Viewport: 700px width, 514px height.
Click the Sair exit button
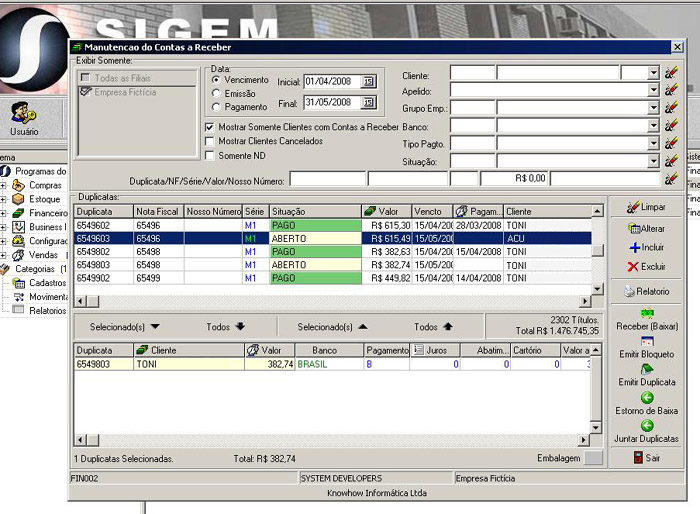(x=646, y=458)
